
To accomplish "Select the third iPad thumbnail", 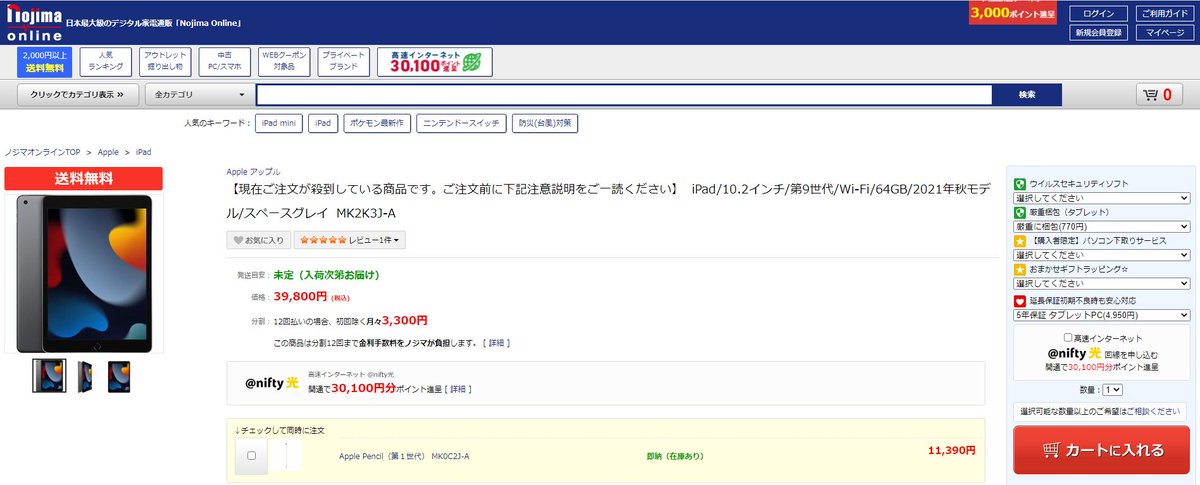I will 119,376.
